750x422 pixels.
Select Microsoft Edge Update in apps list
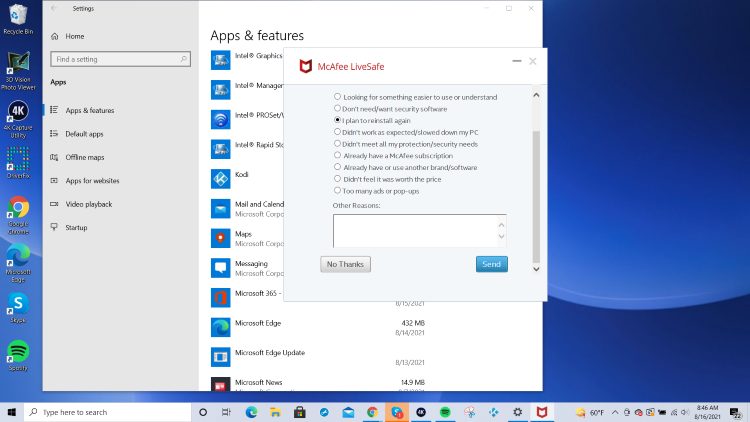tap(318, 357)
